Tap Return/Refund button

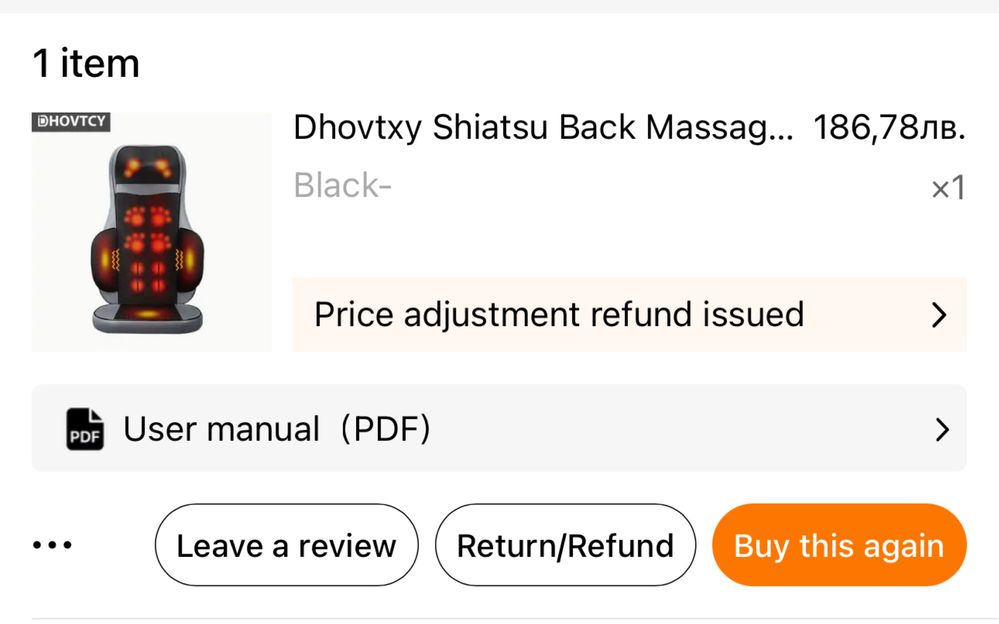(565, 546)
